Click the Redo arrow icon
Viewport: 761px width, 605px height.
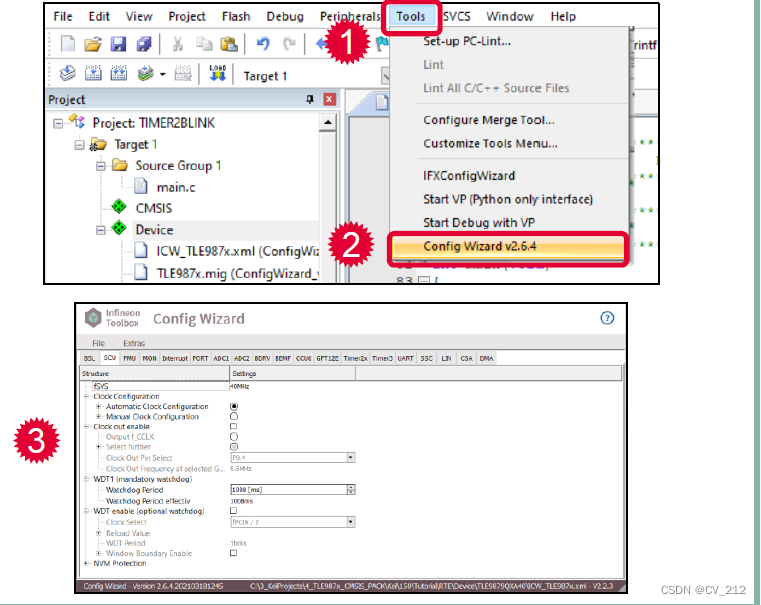289,44
